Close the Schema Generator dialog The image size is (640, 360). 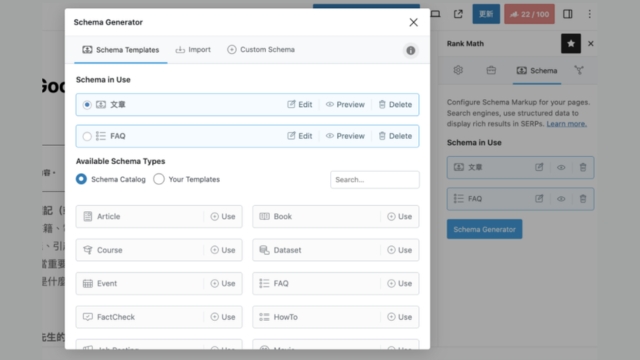pyautogui.click(x=413, y=22)
